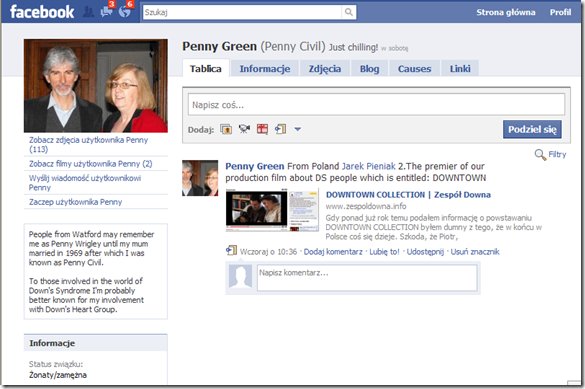This screenshot has width=585, height=389.
Task: Open Penny Green name in post
Action: [x=255, y=166]
